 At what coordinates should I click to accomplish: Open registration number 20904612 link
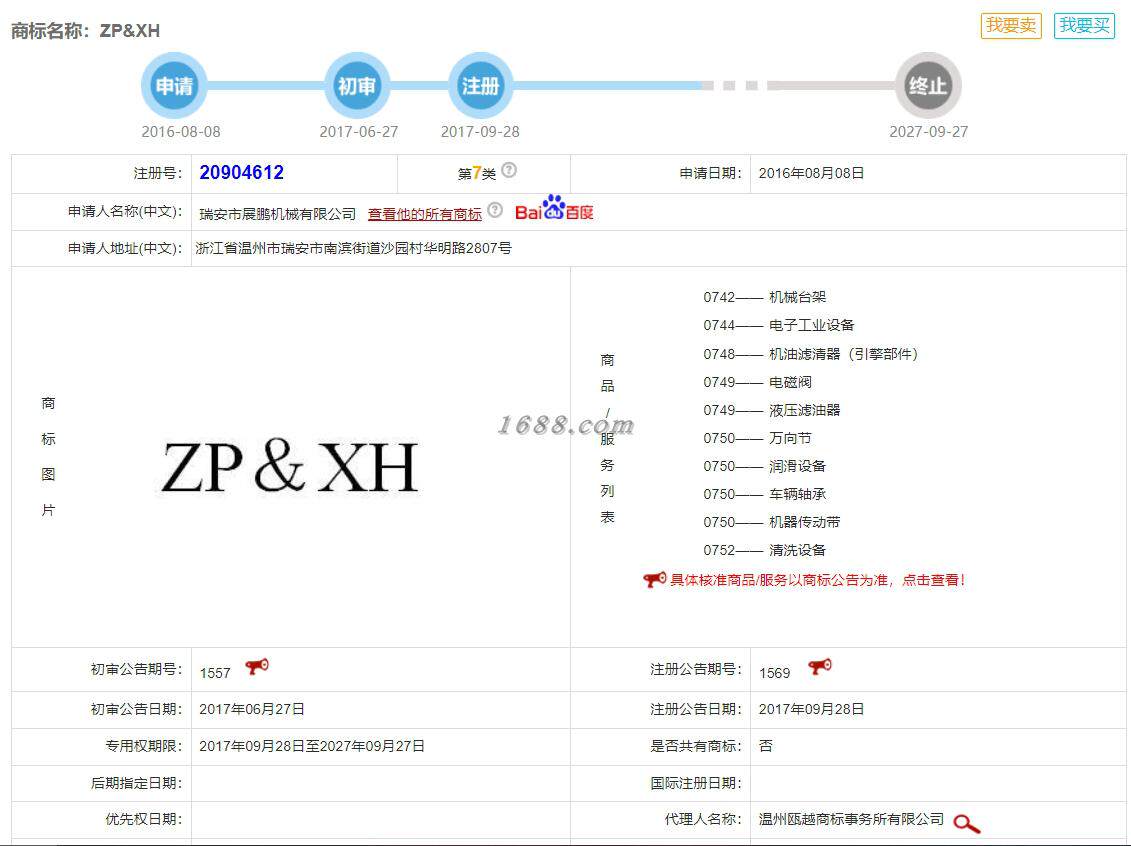[x=242, y=172]
